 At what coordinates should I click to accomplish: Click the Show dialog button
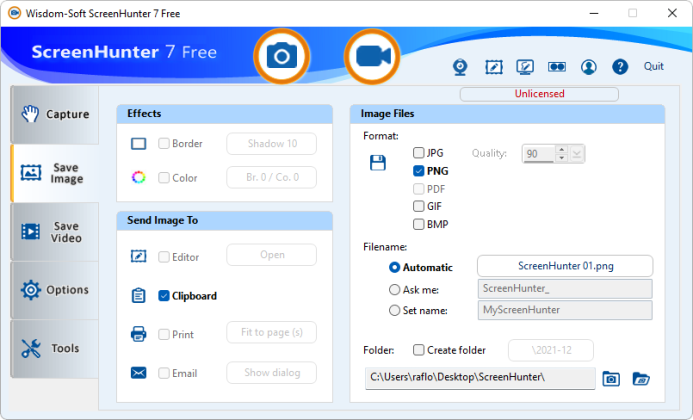coord(271,373)
